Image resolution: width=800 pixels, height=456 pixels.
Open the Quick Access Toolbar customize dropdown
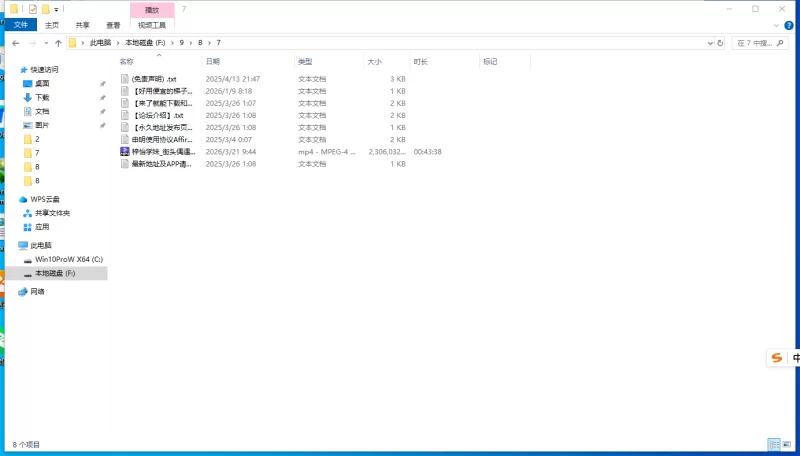coord(57,9)
